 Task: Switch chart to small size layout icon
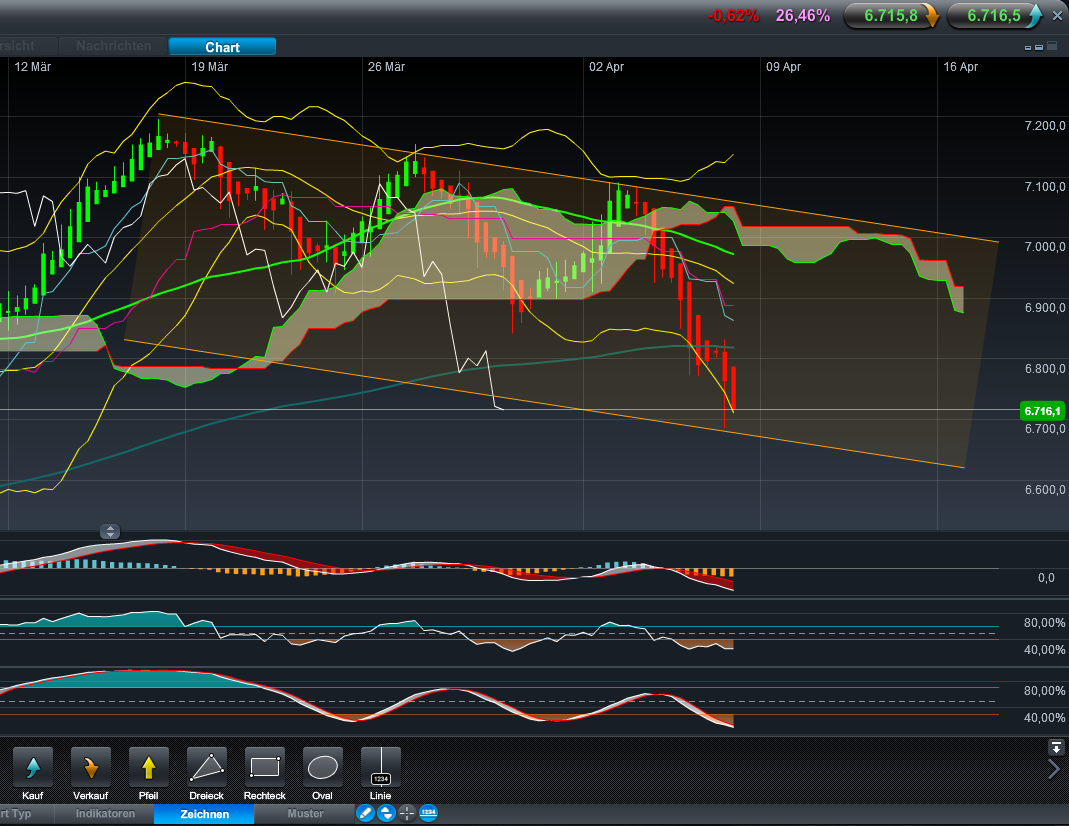(1028, 48)
